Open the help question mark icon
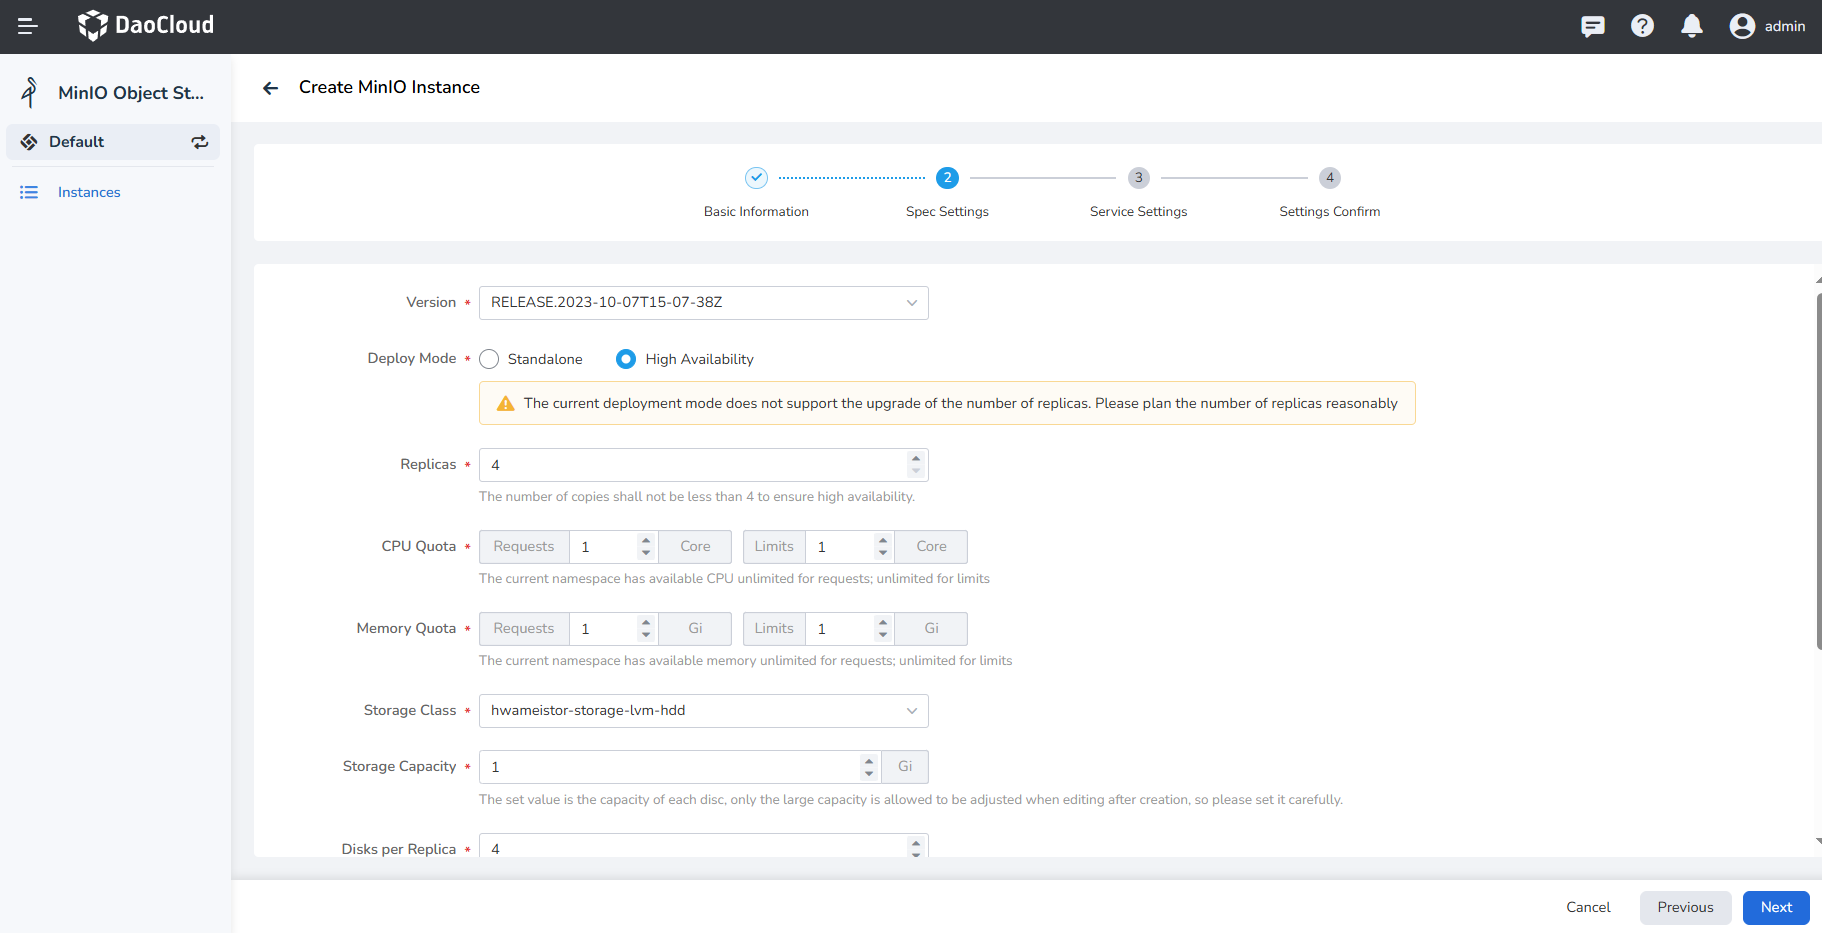 pyautogui.click(x=1642, y=26)
